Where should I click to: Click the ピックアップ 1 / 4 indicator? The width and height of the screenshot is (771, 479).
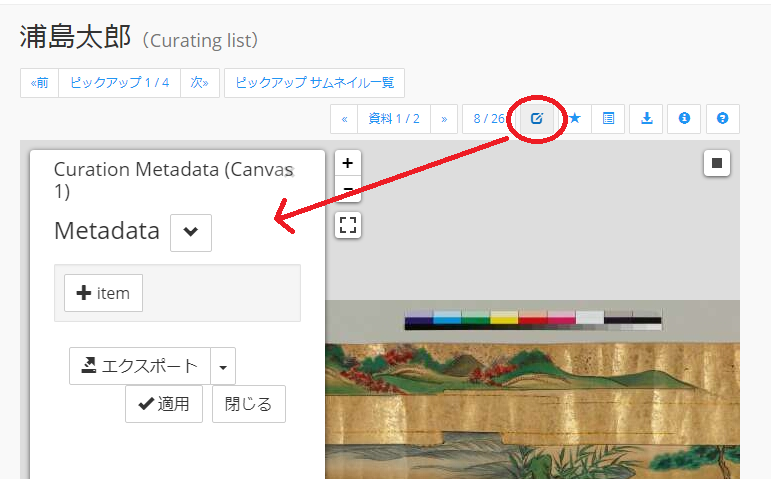tap(119, 83)
